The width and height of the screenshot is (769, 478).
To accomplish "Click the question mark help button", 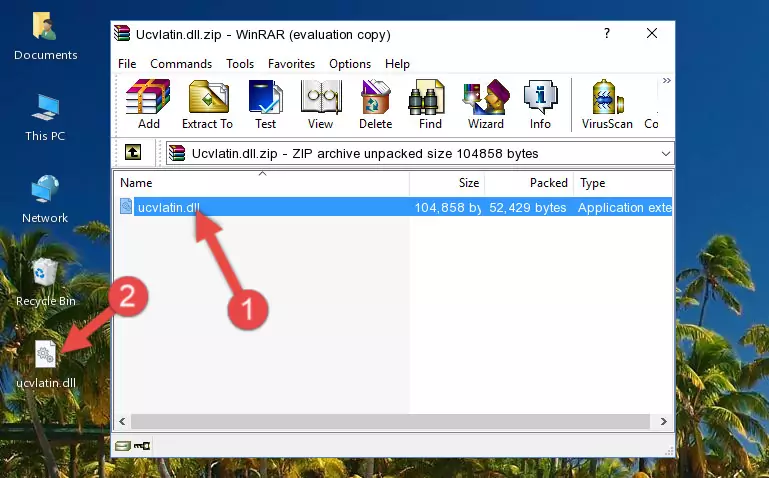I will click(607, 33).
